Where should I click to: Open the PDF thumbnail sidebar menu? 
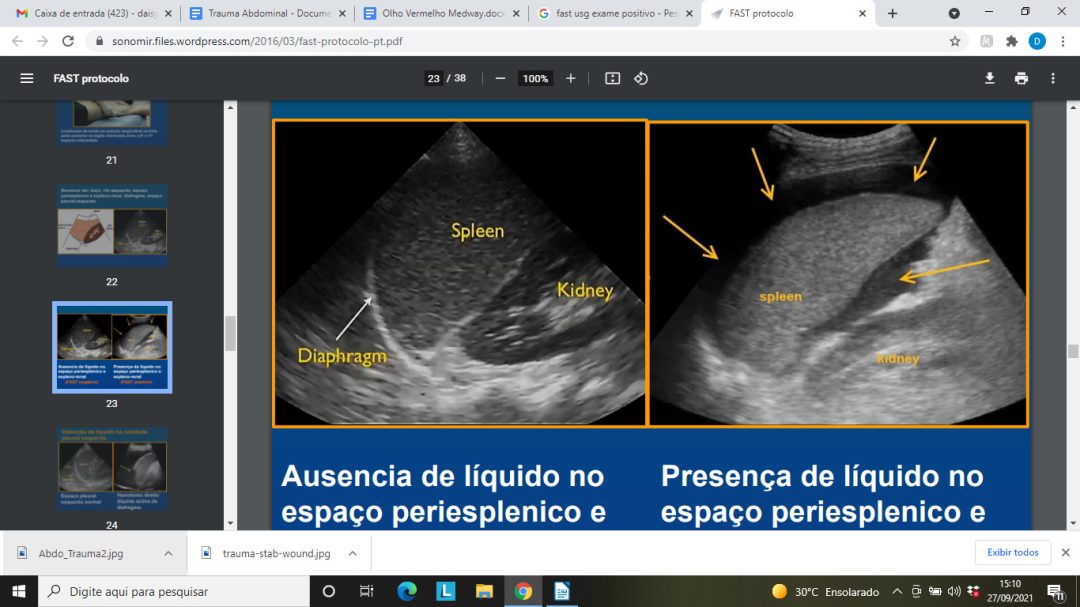(x=27, y=78)
